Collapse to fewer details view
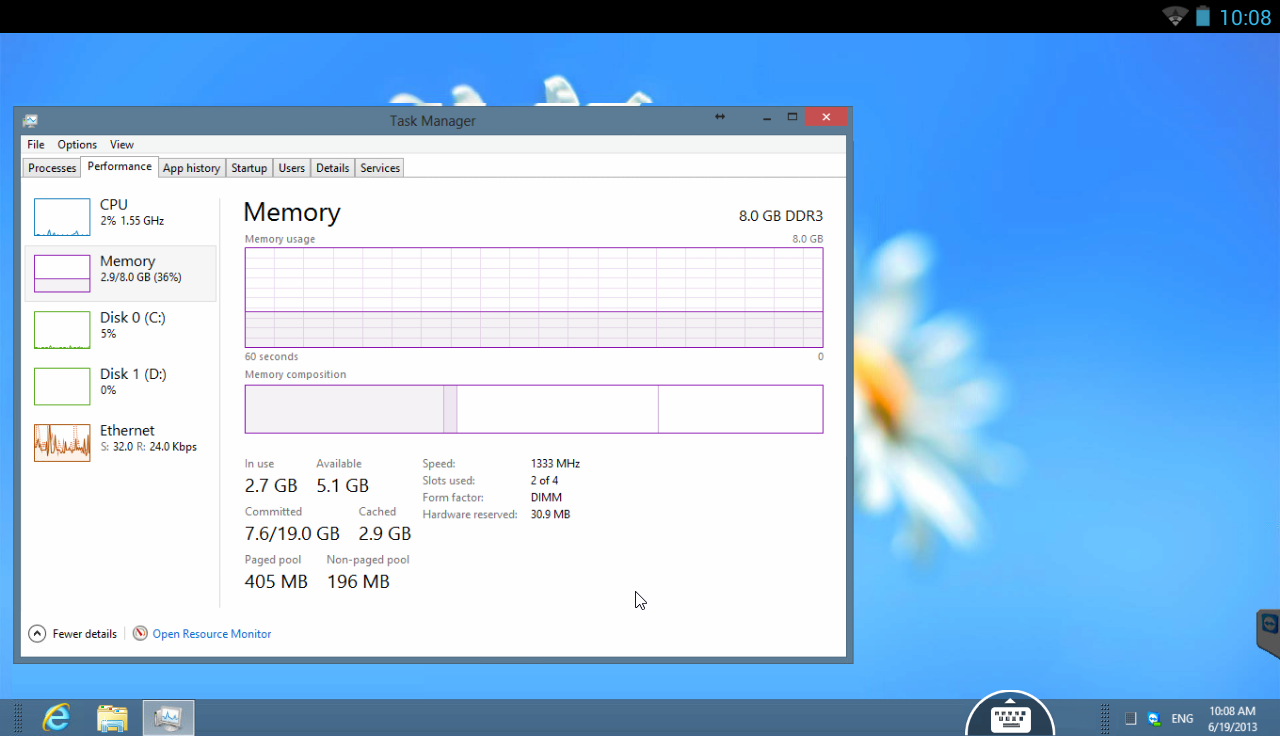 (72, 633)
